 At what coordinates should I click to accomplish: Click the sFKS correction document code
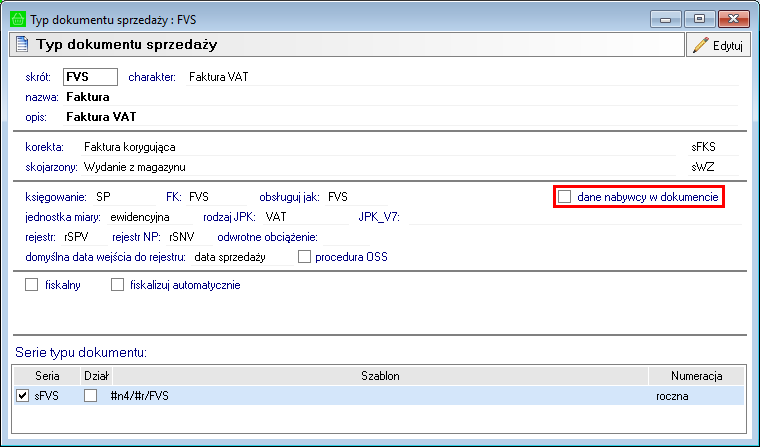[691, 146]
